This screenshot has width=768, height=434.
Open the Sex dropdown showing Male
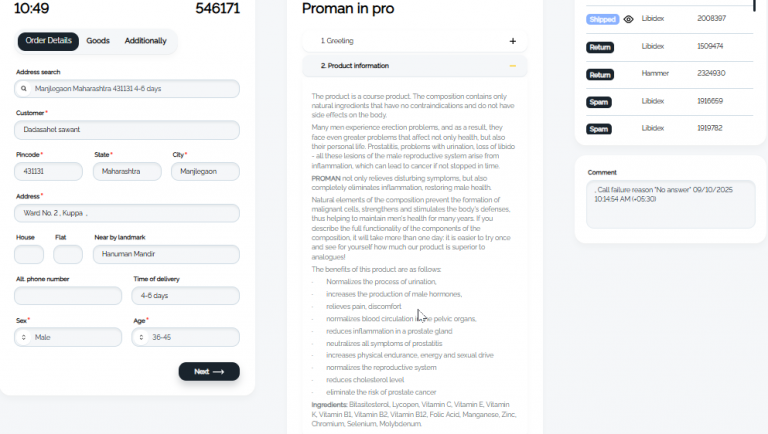[68, 337]
